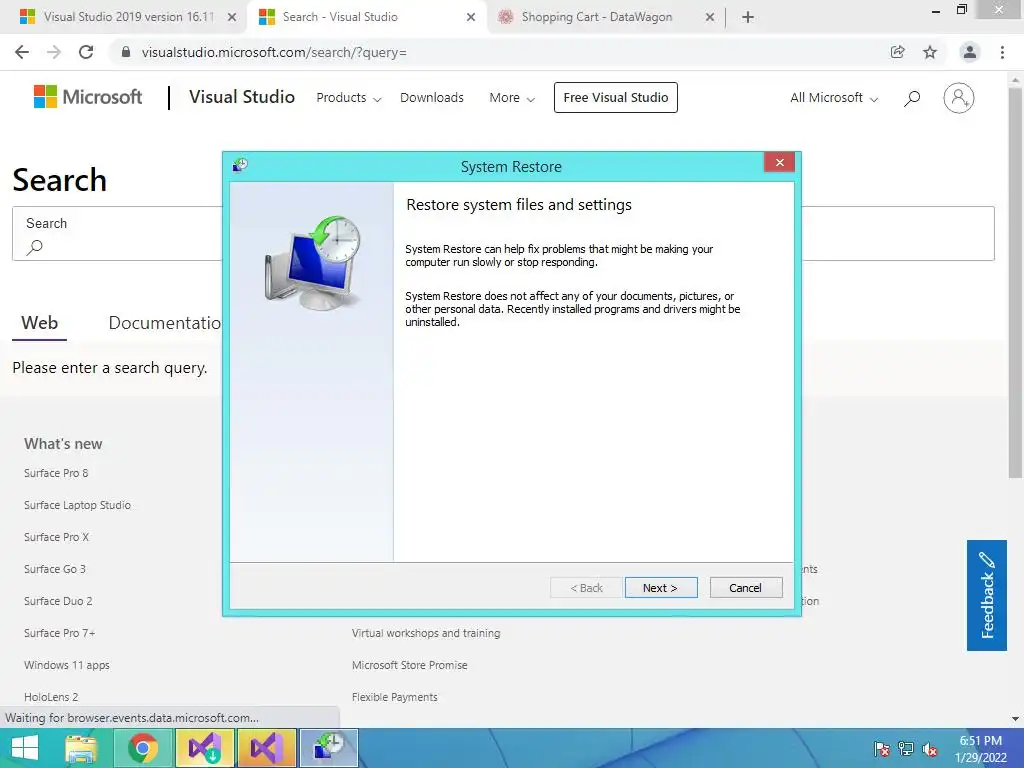Expand the Products dropdown menu
This screenshot has height=768, width=1024.
pyautogui.click(x=349, y=98)
